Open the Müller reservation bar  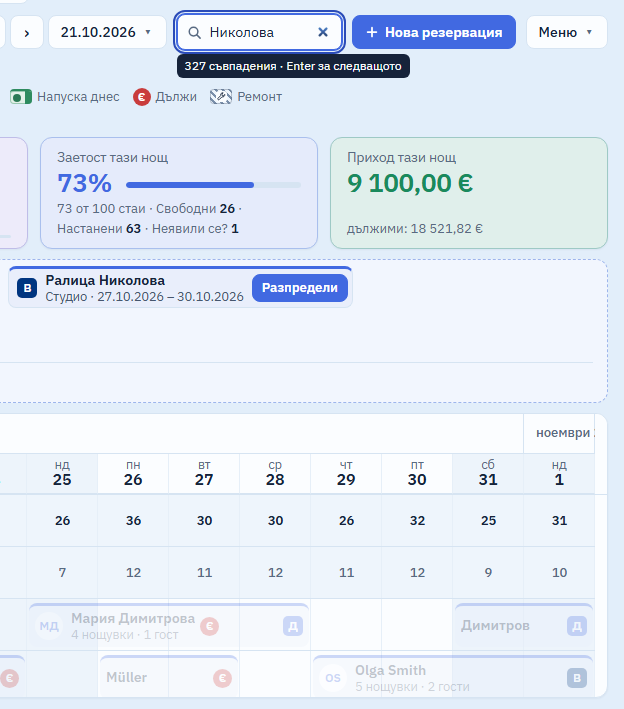pyautogui.click(x=169, y=677)
